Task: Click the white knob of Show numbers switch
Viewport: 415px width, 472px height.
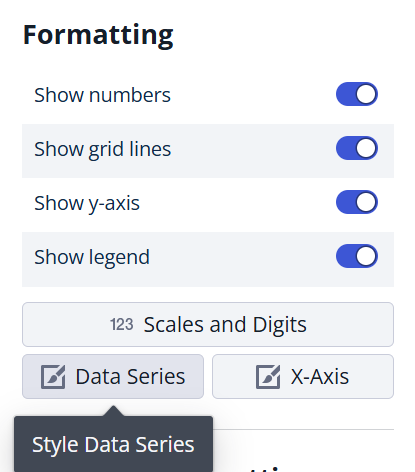Action: (x=366, y=94)
